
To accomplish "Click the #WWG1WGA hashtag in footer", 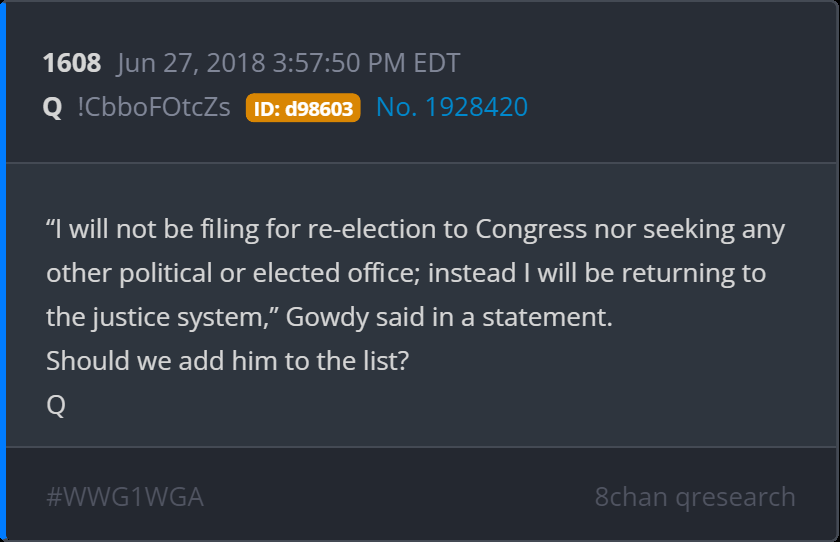I will tap(125, 497).
